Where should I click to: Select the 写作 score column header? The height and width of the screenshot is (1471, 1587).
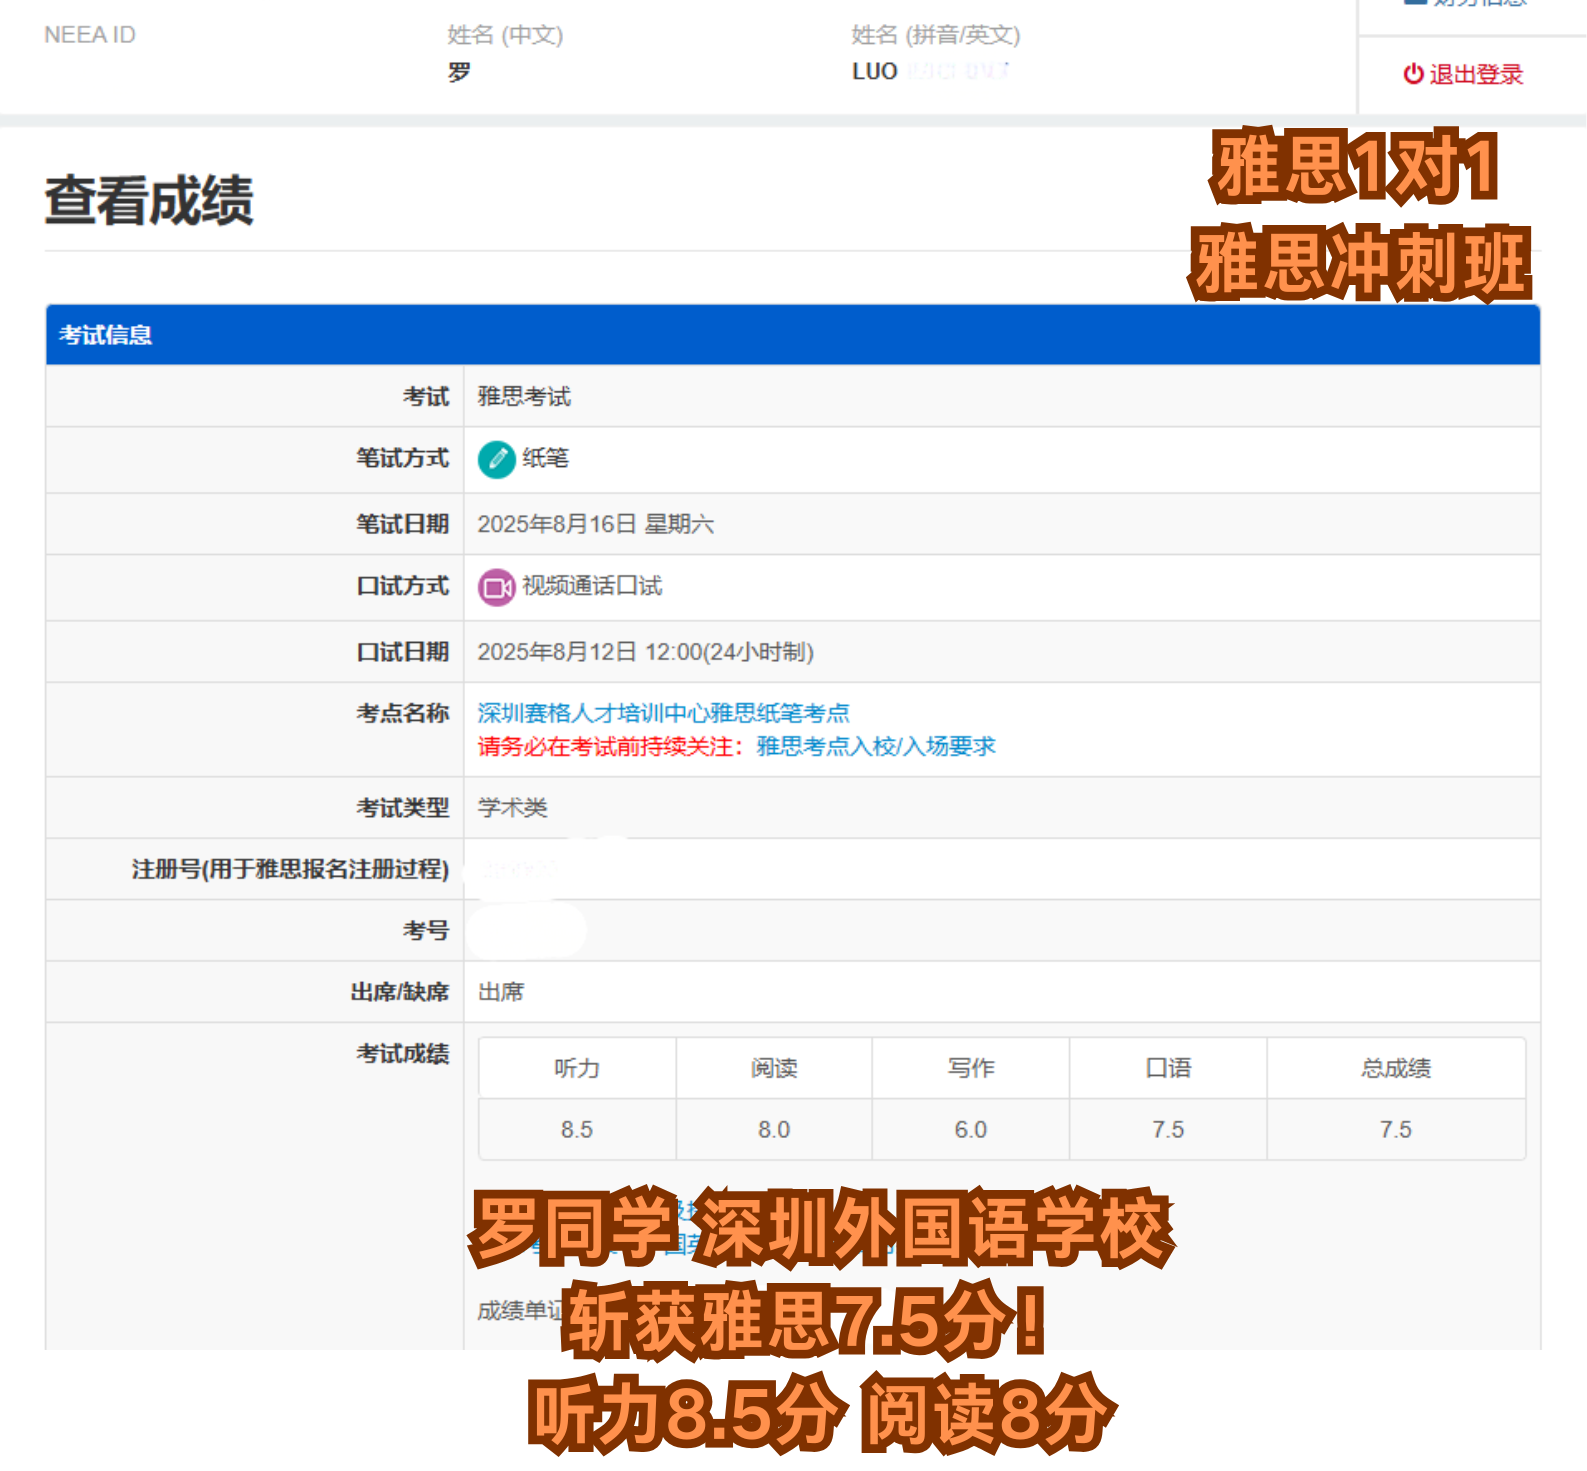(971, 1068)
